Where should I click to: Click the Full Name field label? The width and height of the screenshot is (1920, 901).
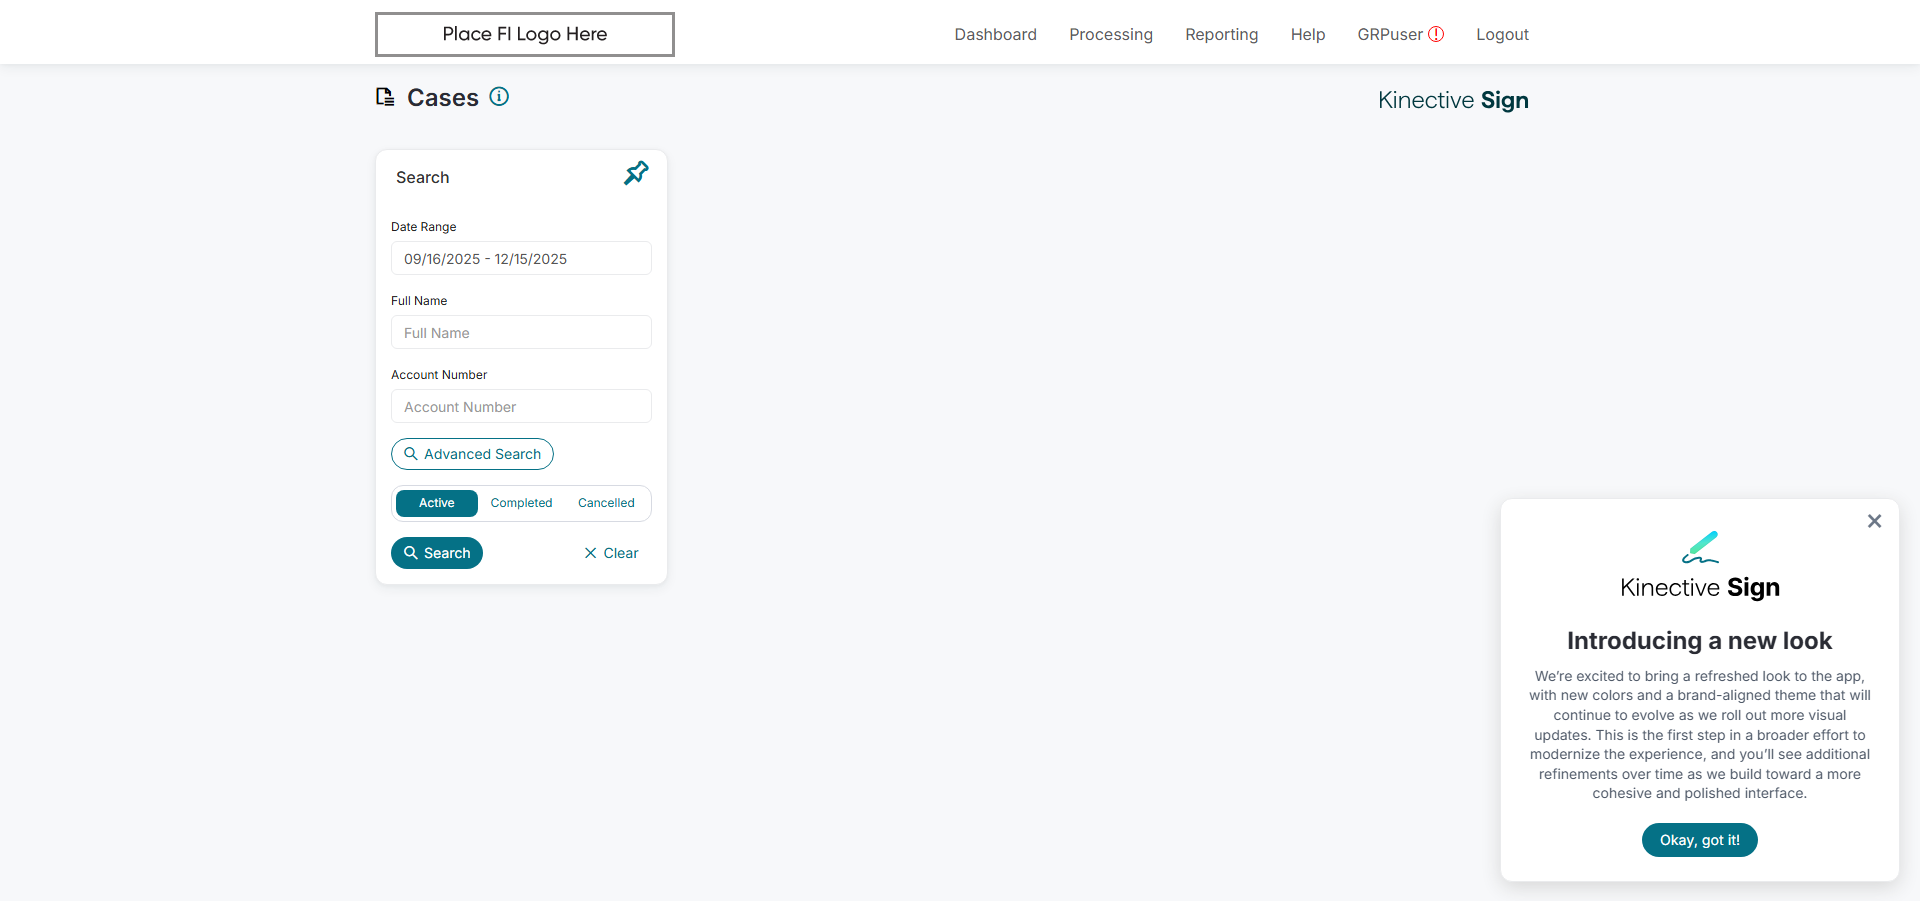click(x=419, y=301)
